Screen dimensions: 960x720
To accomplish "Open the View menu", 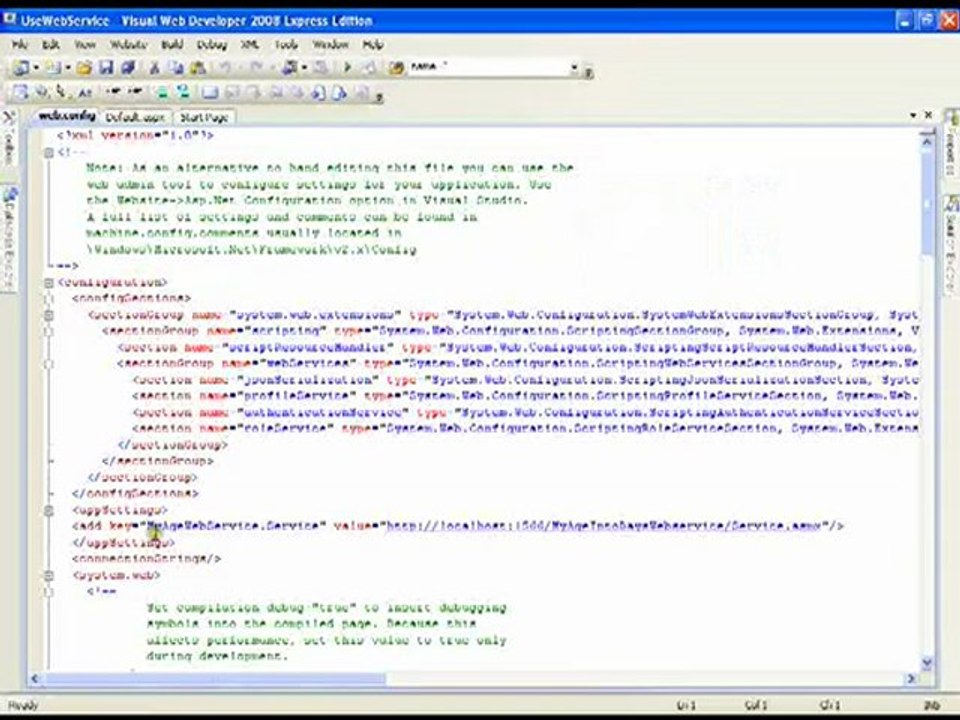I will point(85,45).
